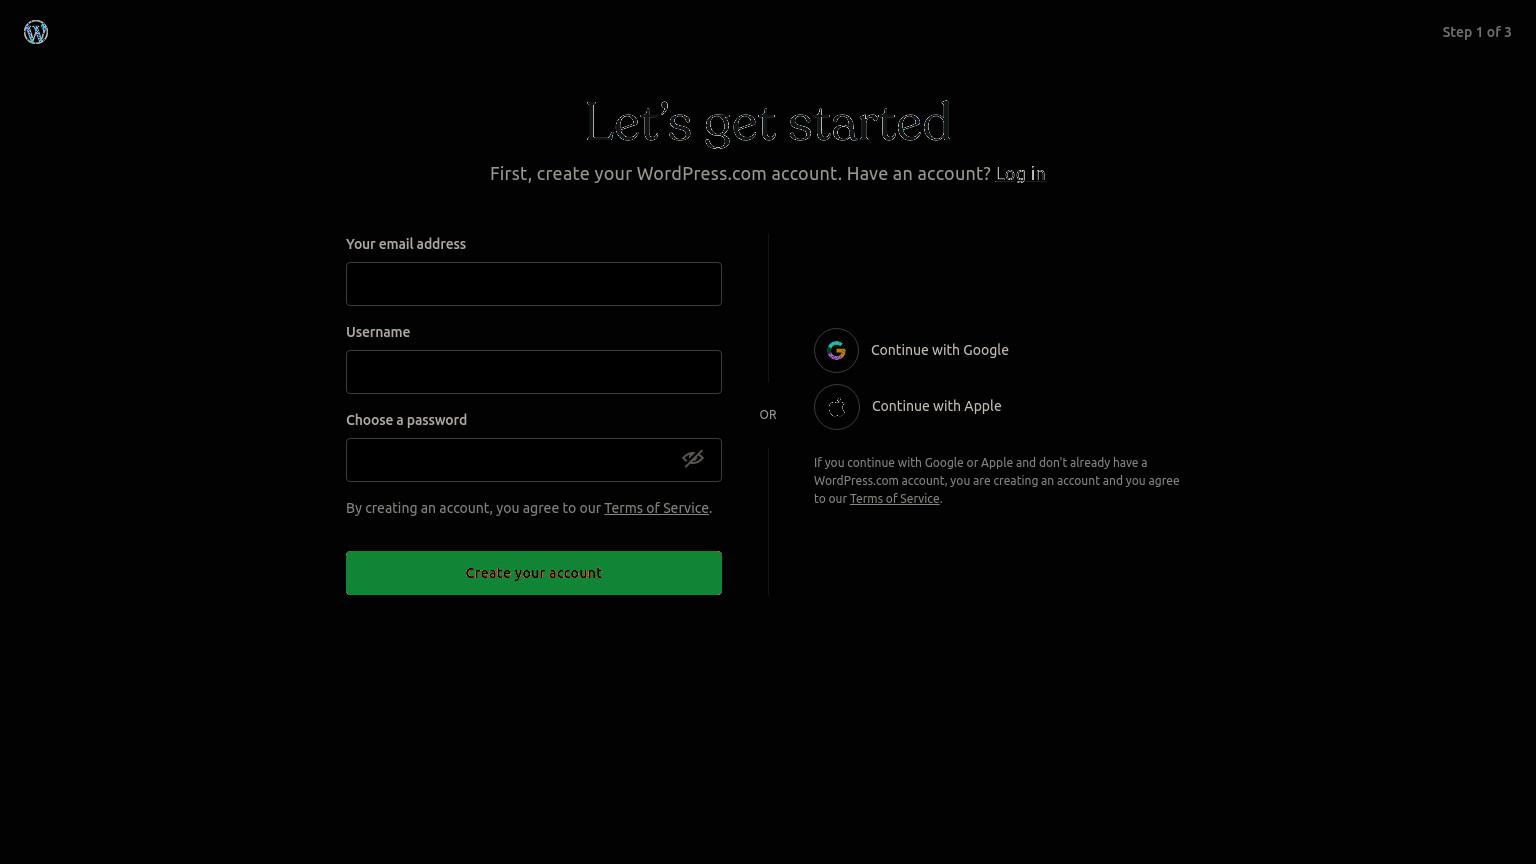This screenshot has height=864, width=1536.
Task: Open the Log in link
Action: pyautogui.click(x=1021, y=174)
